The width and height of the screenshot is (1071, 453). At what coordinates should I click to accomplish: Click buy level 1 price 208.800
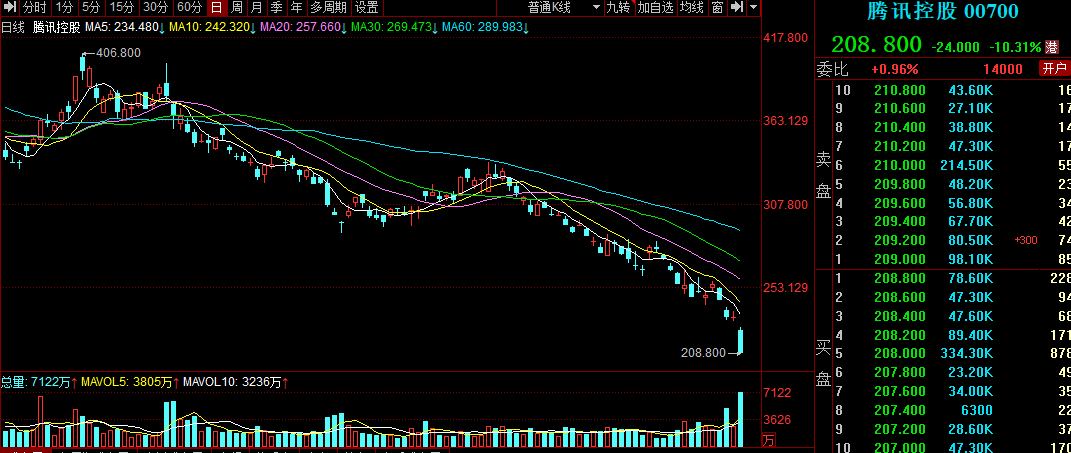pyautogui.click(x=900, y=278)
